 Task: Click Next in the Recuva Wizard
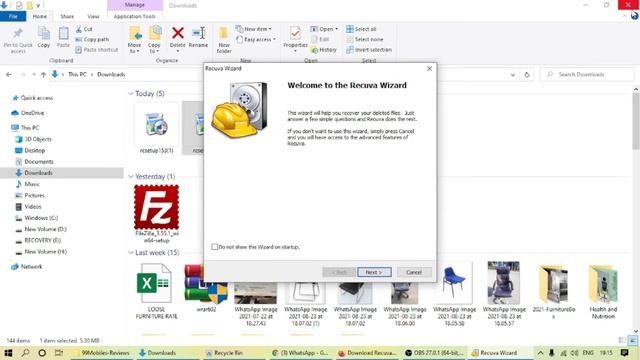point(374,272)
